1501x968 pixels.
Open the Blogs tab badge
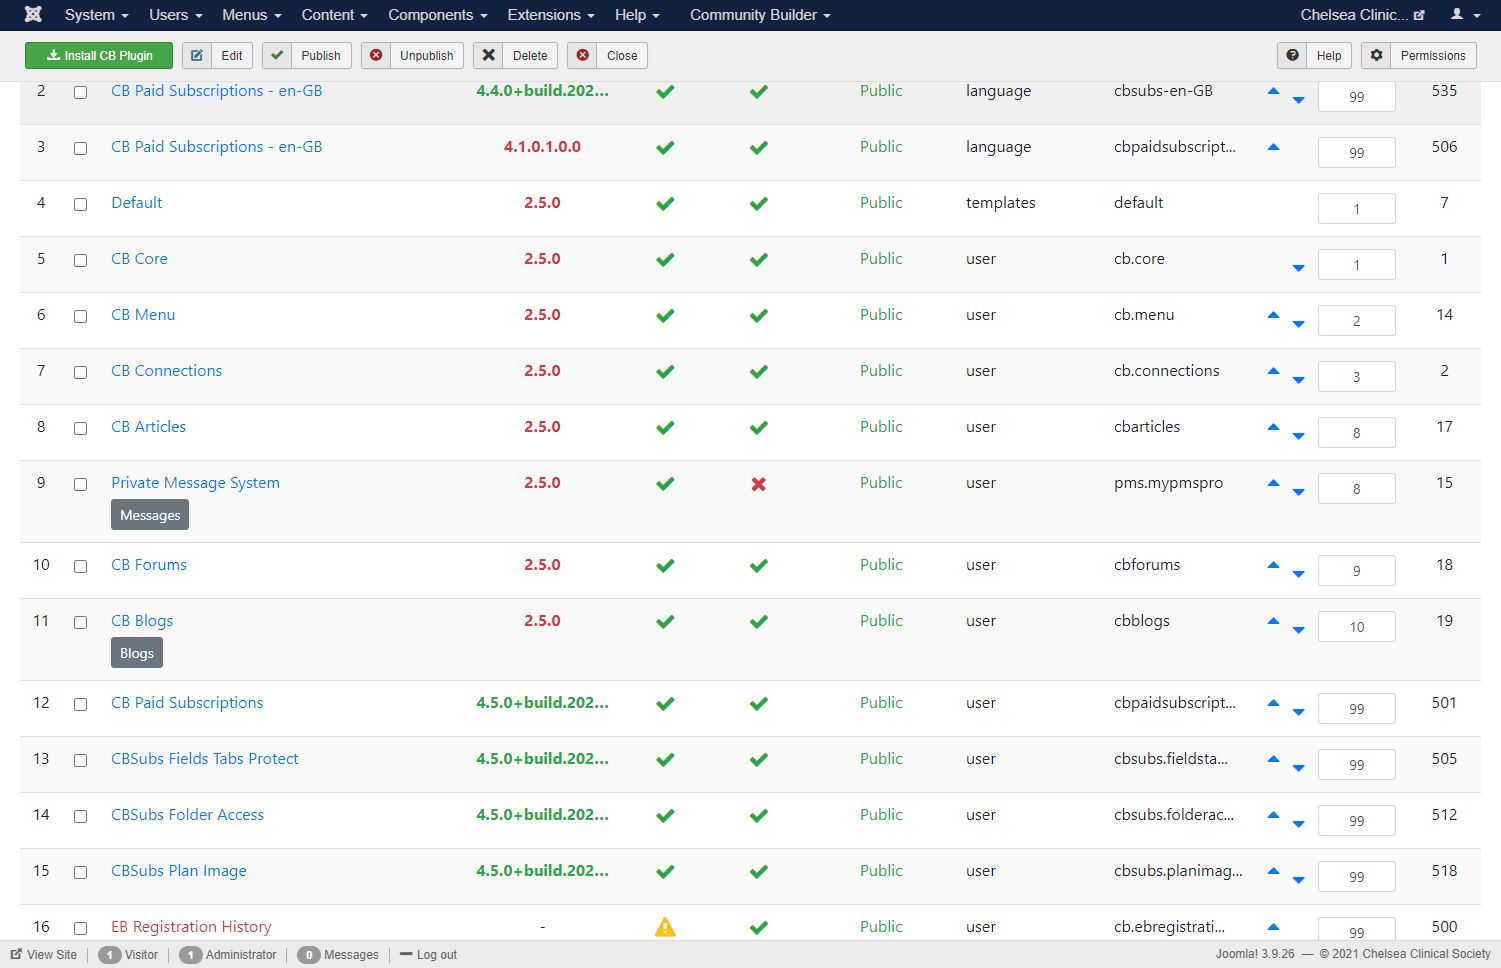137,653
